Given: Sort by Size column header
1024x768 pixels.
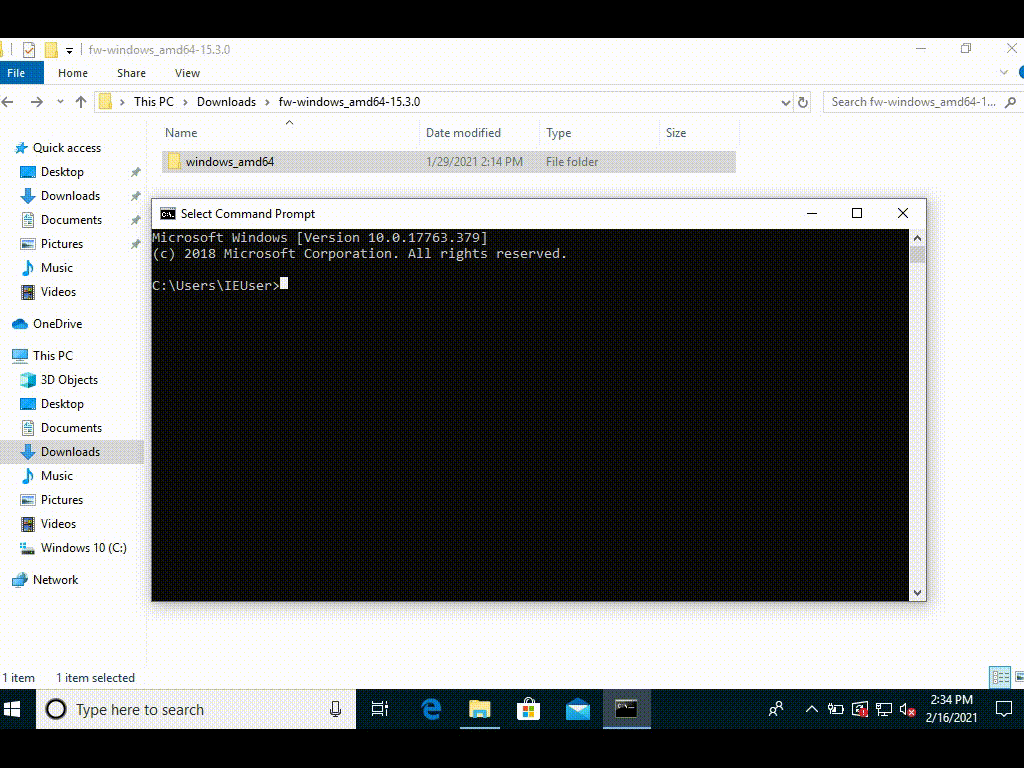Looking at the screenshot, I should [699, 133].
